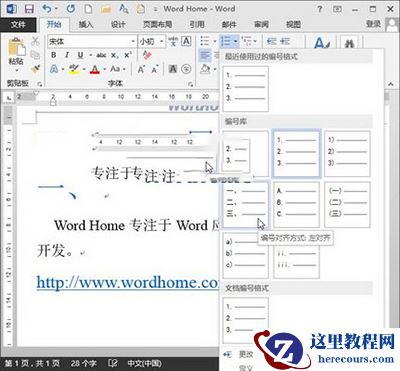The height and width of the screenshot is (371, 400).
Task: Paste clipboard contents with 粘贴 icon
Action: pos(16,47)
